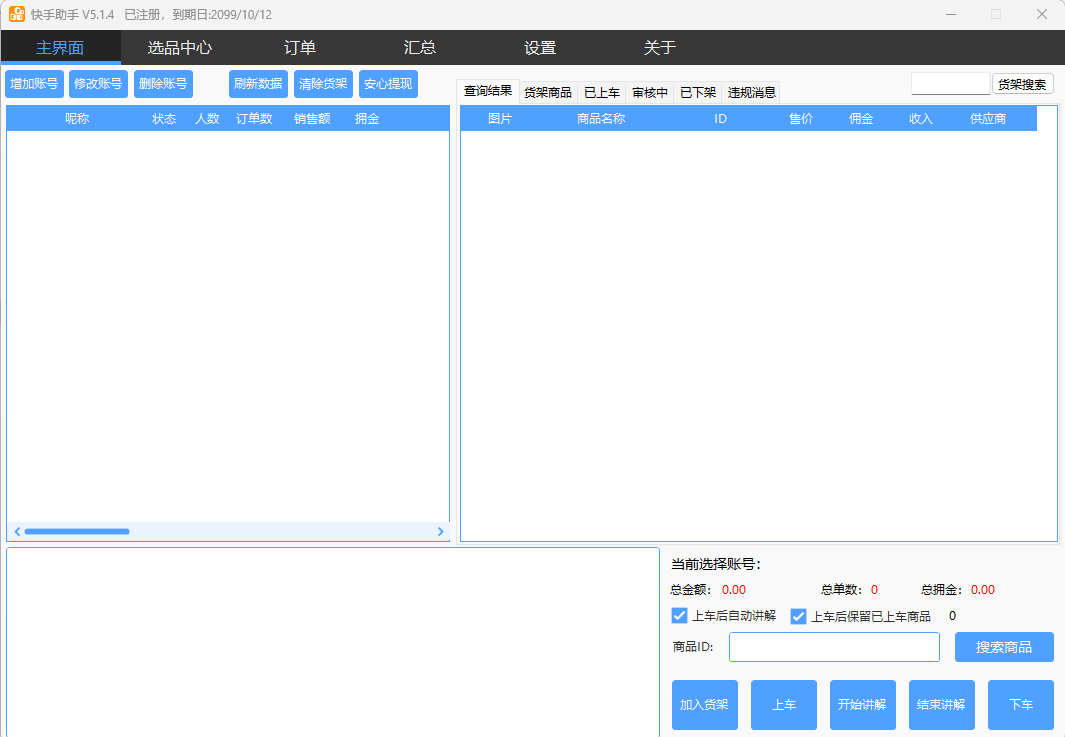1065x737 pixels.
Task: Click the 货架搜索 button
Action: coord(1022,85)
